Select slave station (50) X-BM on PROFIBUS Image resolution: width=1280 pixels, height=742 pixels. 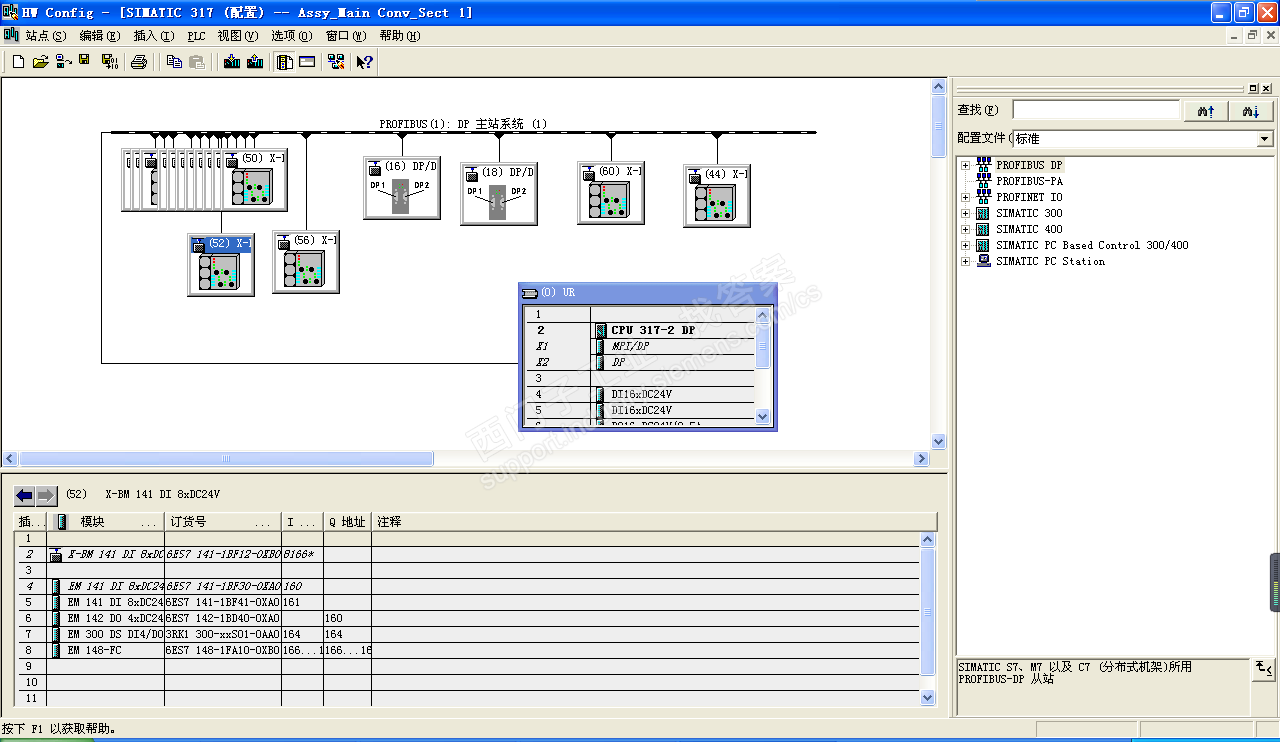254,181
